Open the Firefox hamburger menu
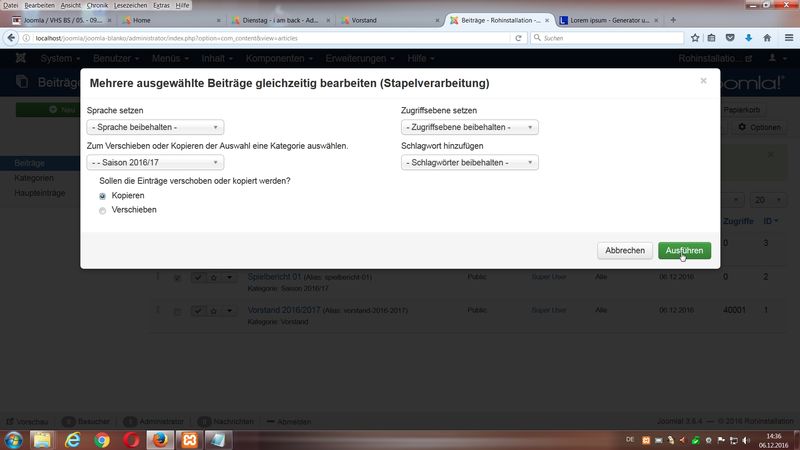 [789, 38]
